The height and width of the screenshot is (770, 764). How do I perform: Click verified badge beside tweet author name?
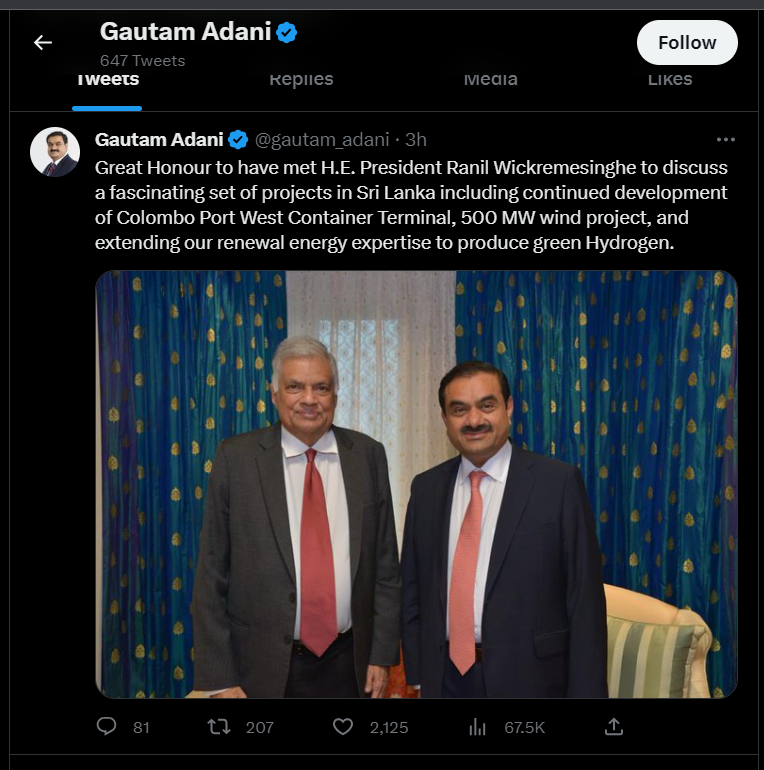pos(239,139)
